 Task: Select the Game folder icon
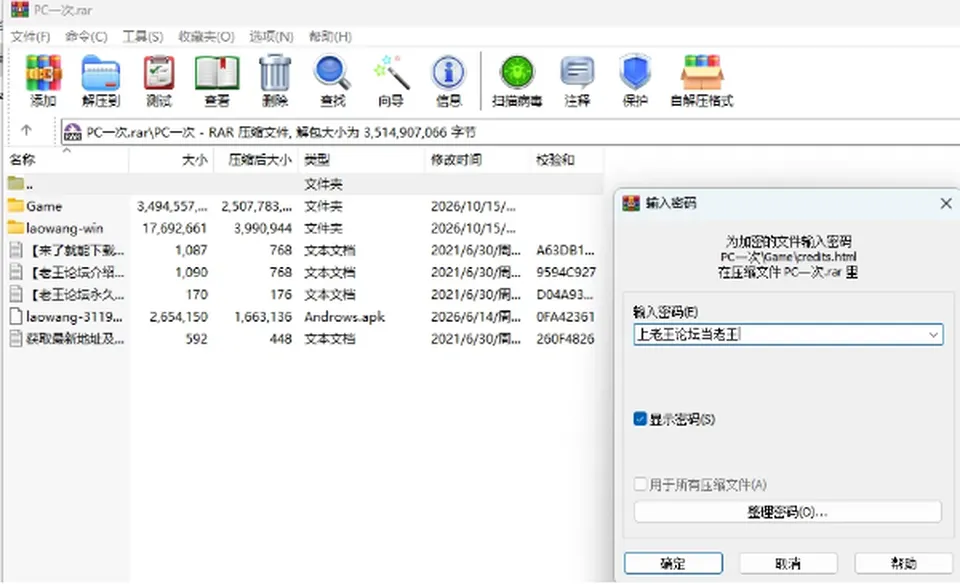click(x=16, y=206)
